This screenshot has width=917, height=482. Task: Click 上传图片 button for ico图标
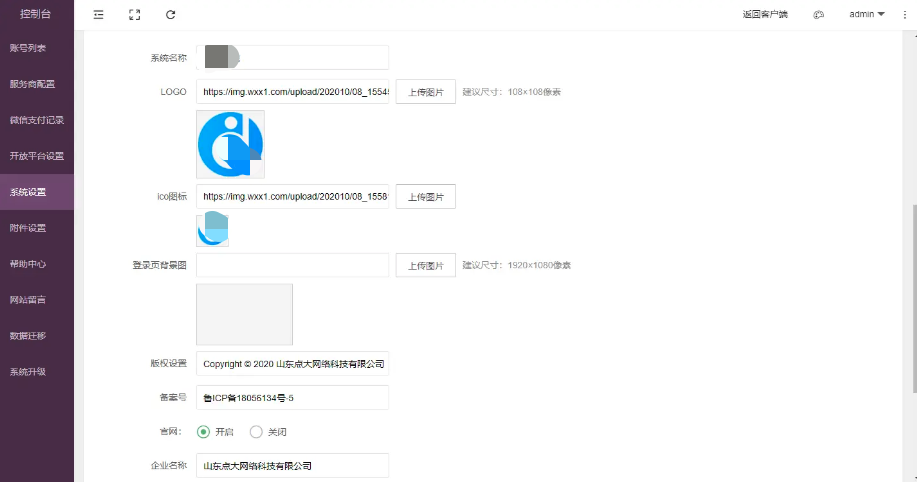426,197
